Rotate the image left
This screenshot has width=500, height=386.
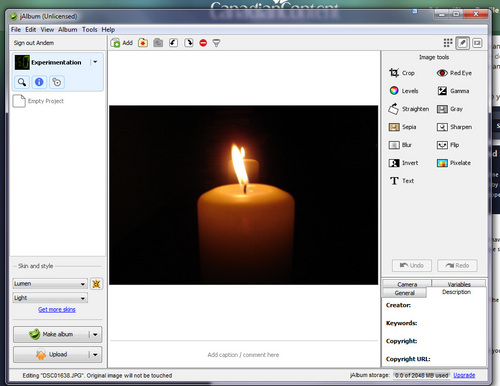tap(173, 43)
